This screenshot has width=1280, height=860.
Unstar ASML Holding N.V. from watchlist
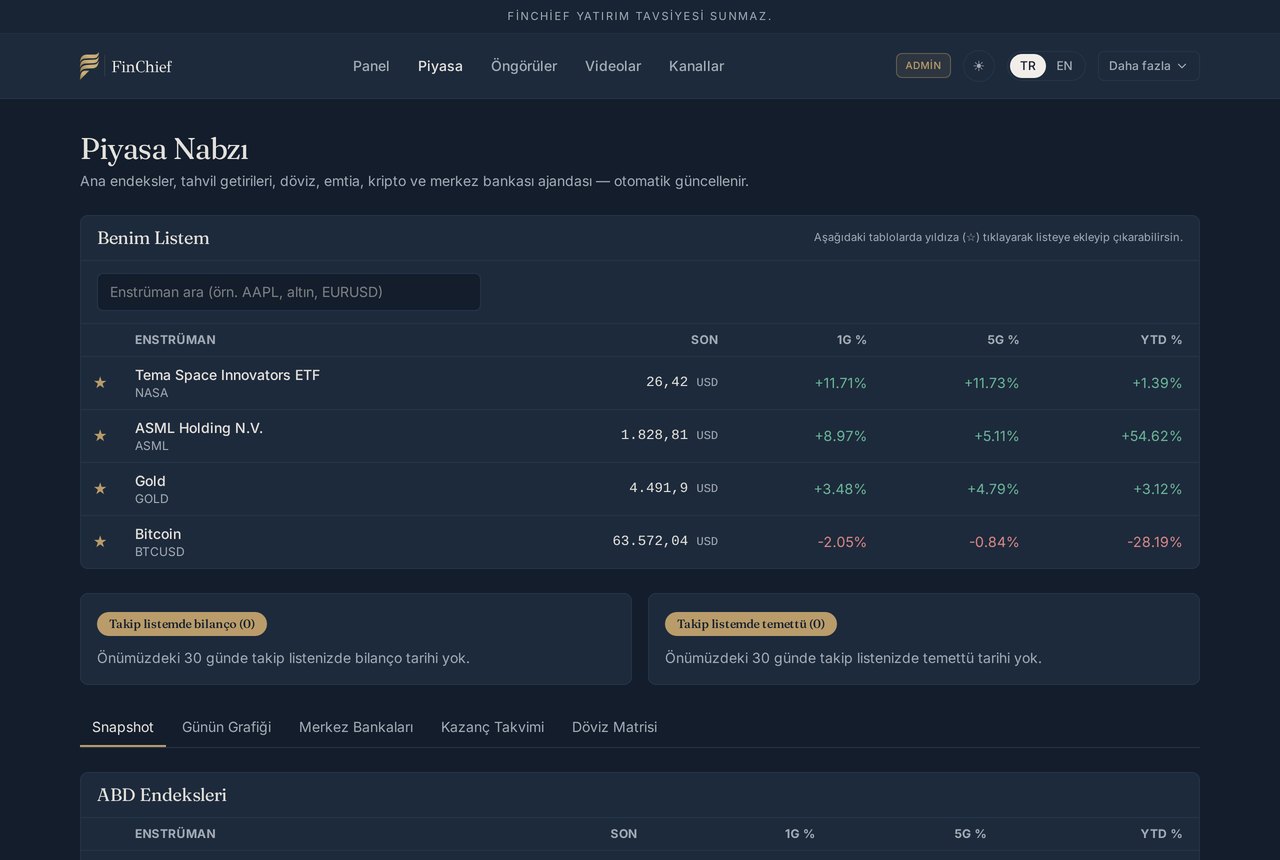(x=100, y=436)
